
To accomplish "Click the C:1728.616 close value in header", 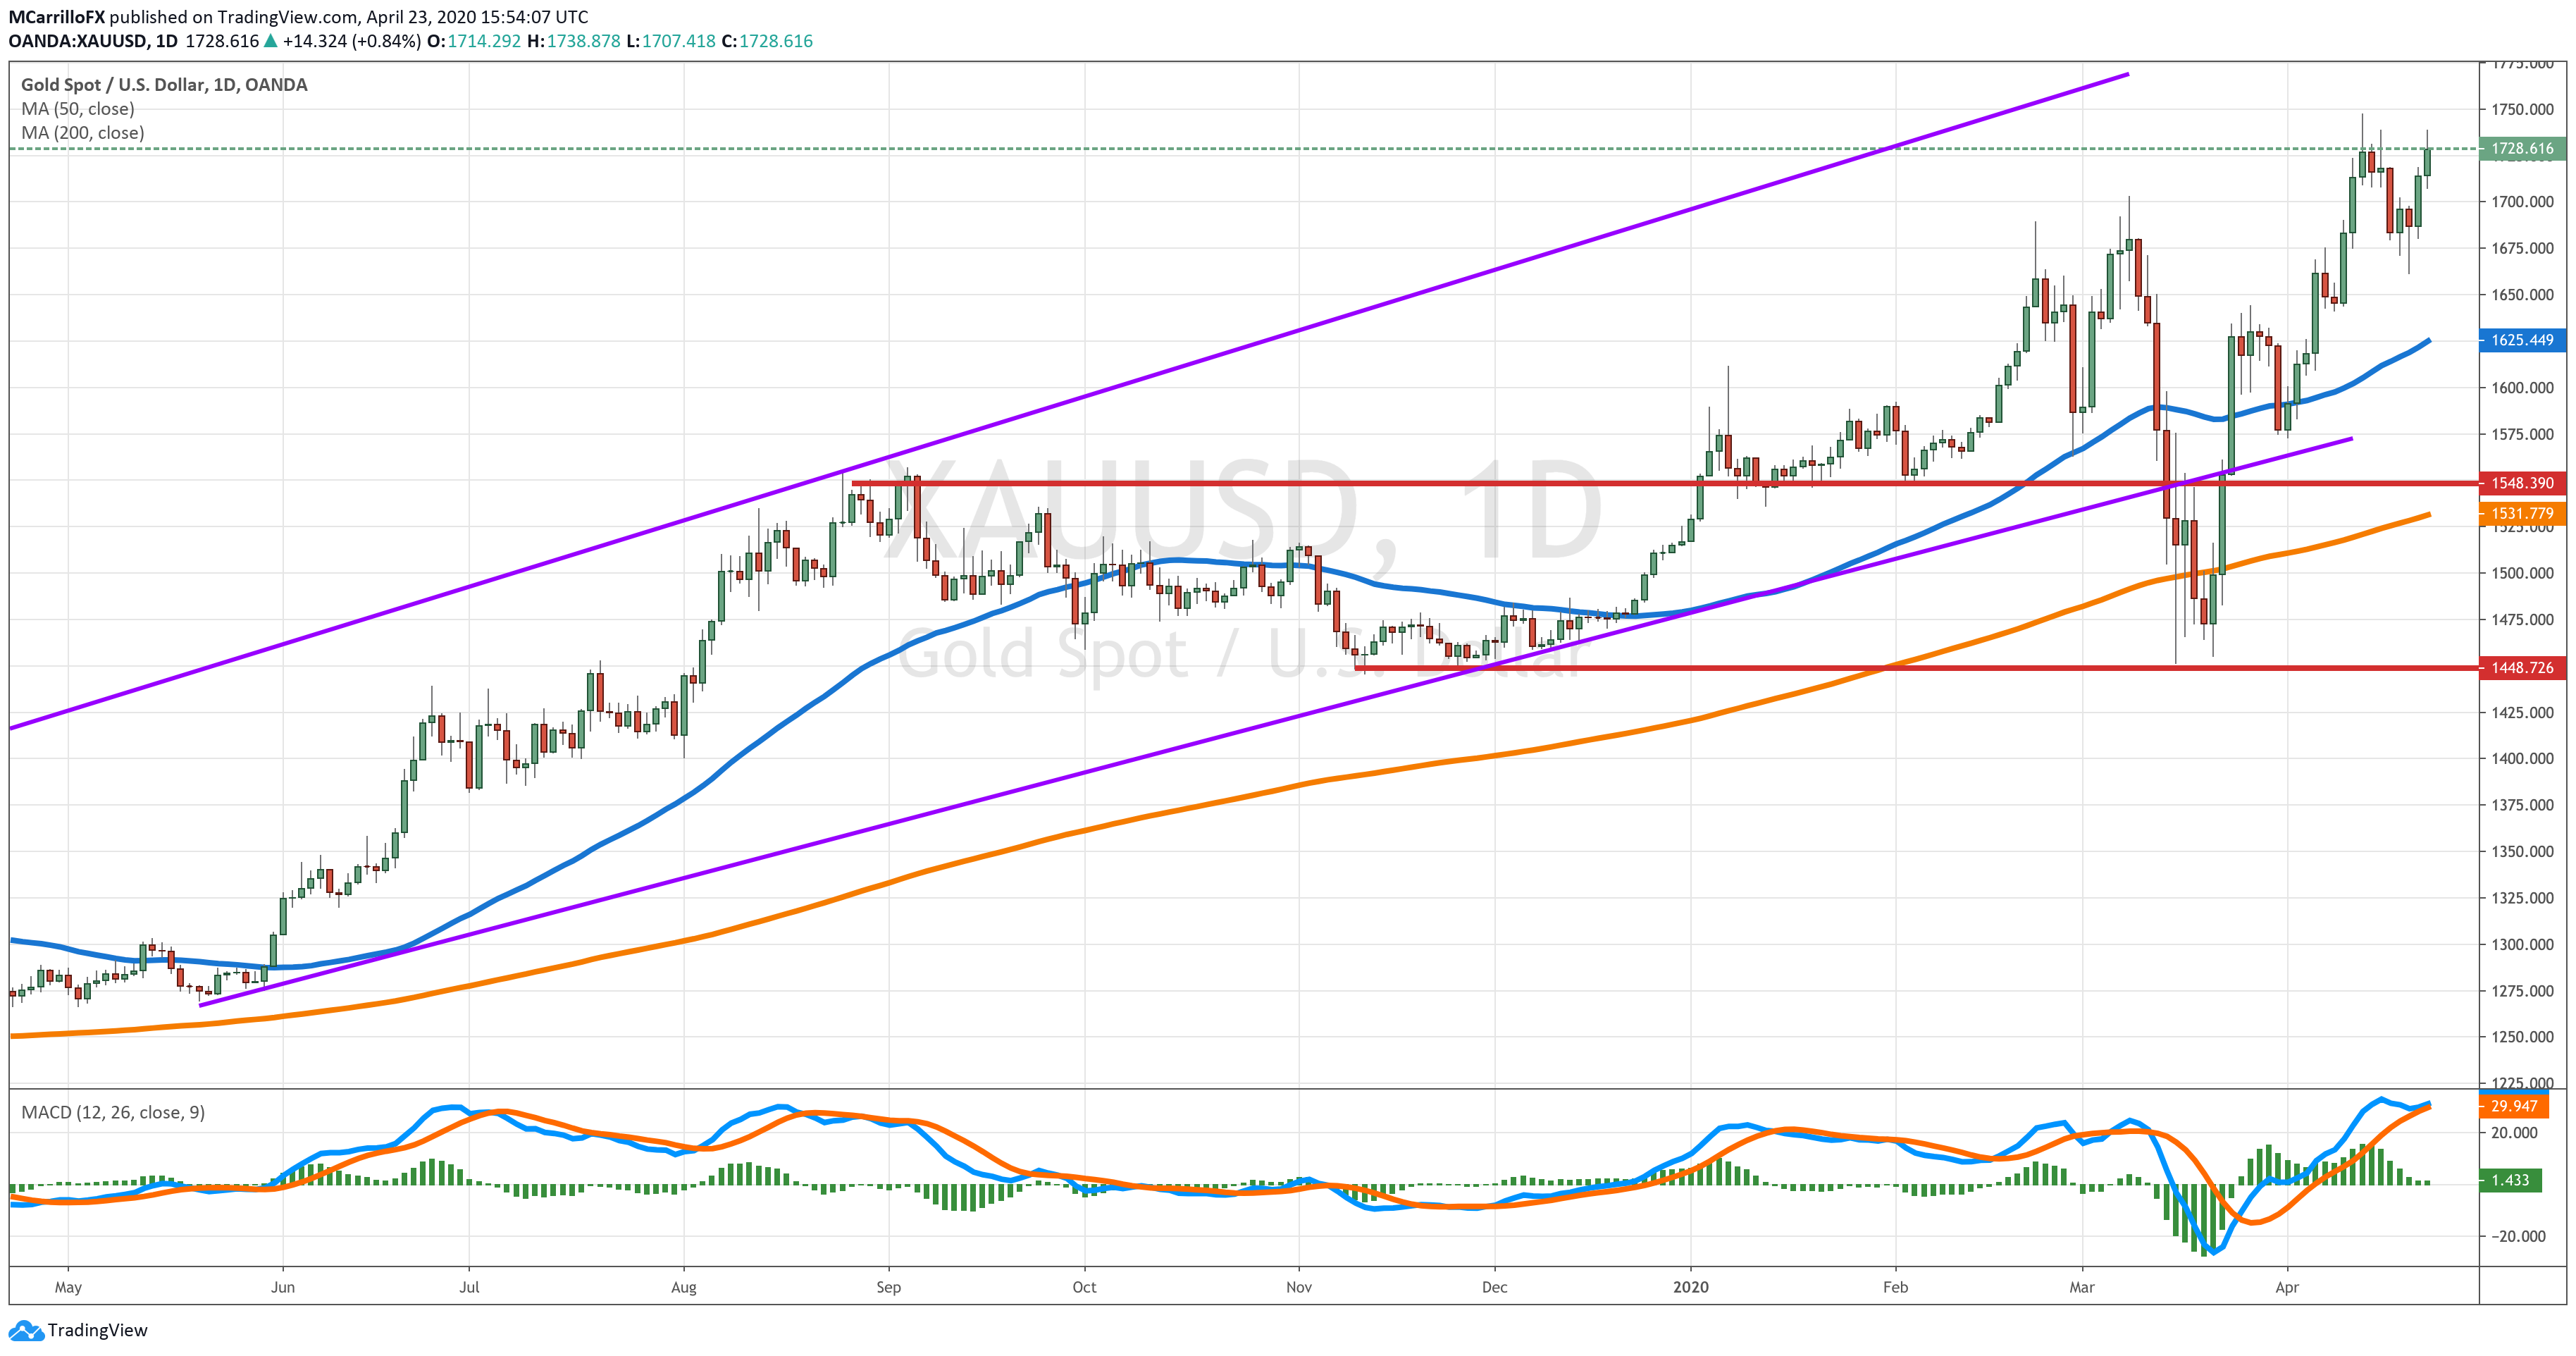I will tap(767, 41).
